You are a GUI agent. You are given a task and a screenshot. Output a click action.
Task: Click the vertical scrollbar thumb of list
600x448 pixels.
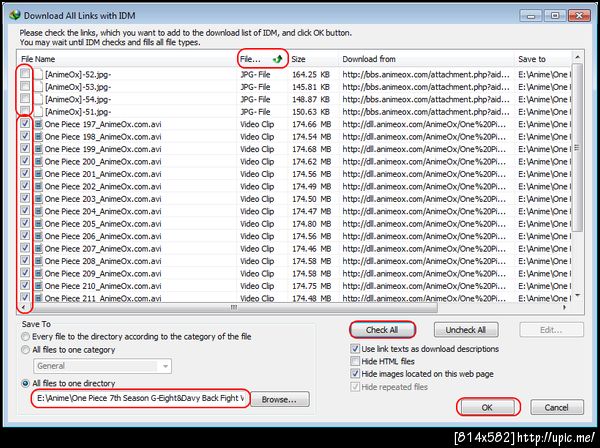point(577,148)
